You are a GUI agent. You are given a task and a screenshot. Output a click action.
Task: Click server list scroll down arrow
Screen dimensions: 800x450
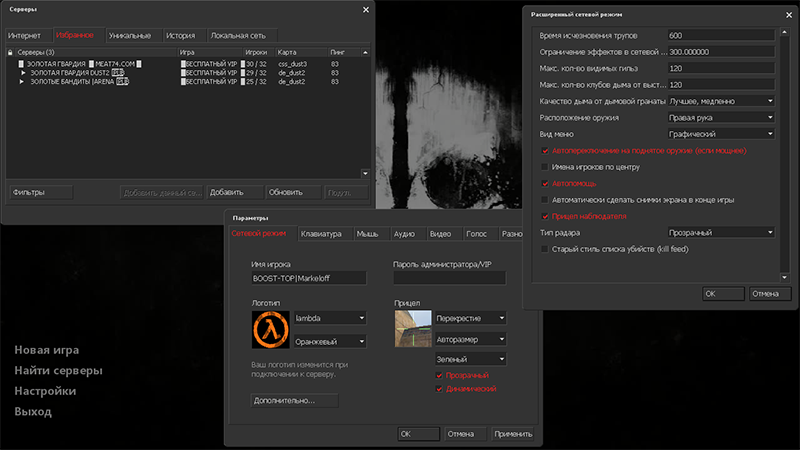tap(365, 173)
